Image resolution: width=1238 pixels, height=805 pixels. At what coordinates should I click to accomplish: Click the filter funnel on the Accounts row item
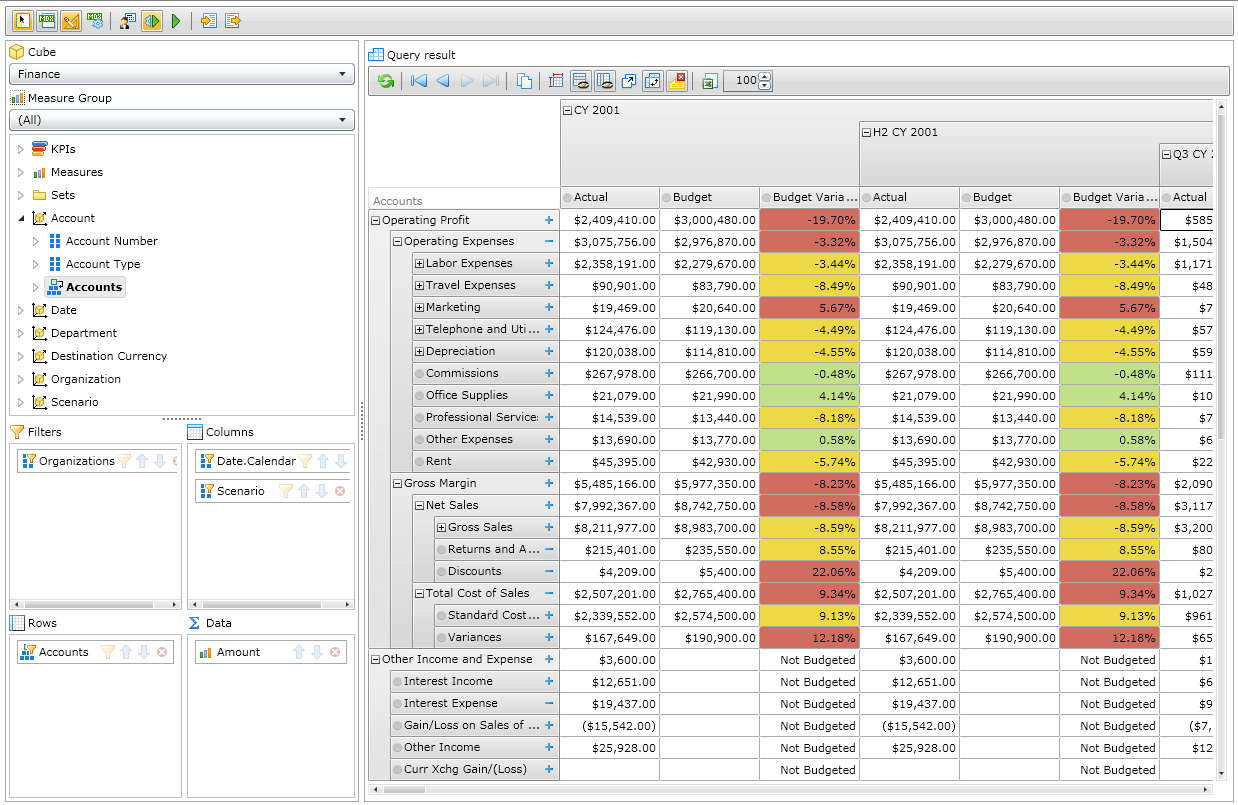coord(108,652)
